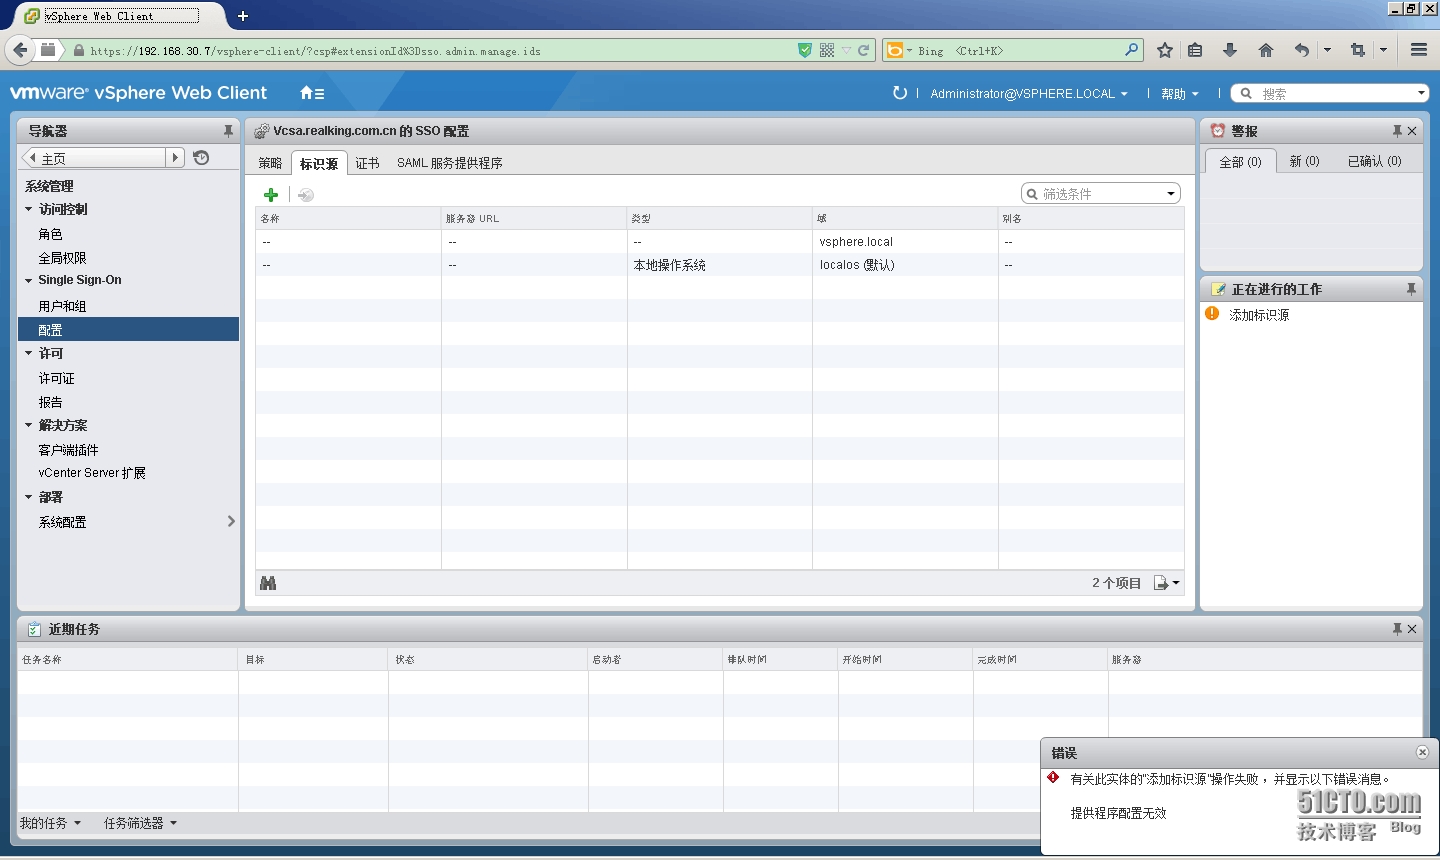Click the refresh icon beside Administrator
The width and height of the screenshot is (1440, 860).
(x=900, y=93)
